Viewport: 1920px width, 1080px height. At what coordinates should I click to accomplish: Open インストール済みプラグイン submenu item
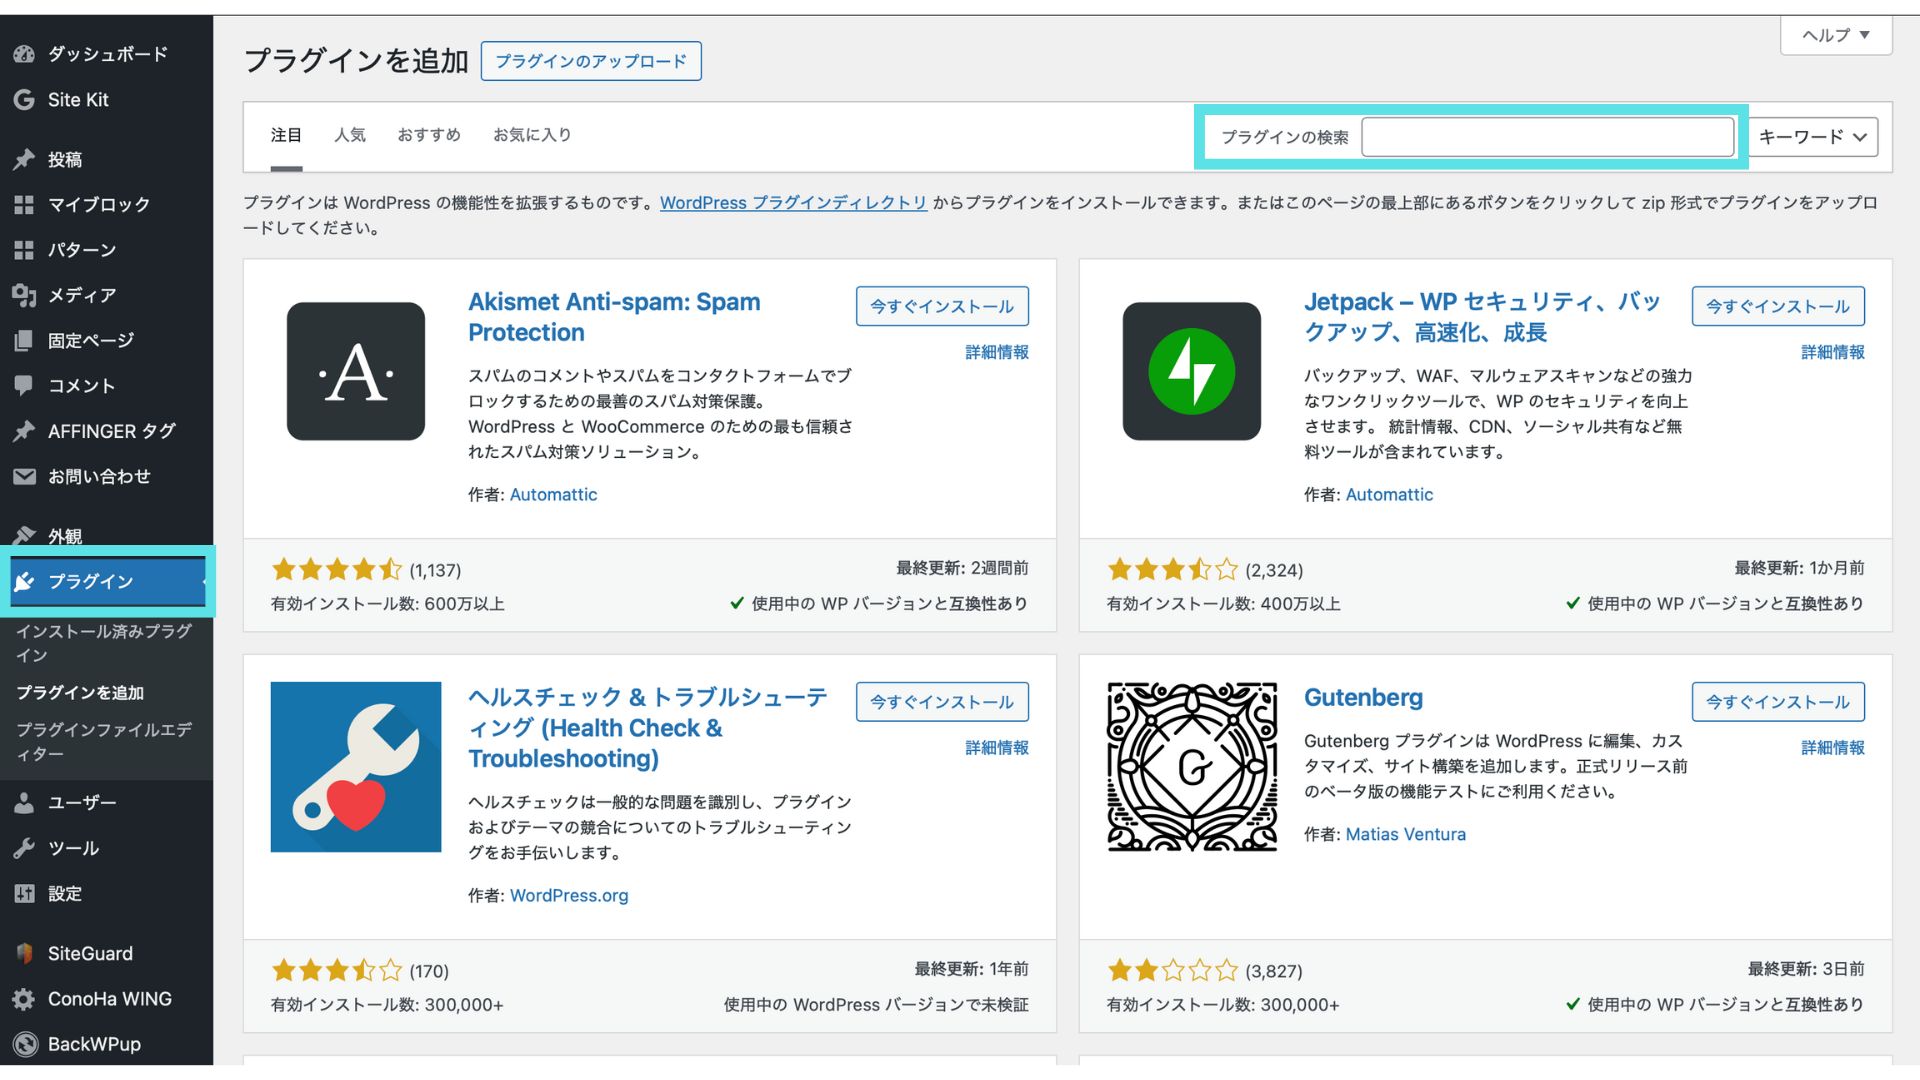[x=105, y=643]
